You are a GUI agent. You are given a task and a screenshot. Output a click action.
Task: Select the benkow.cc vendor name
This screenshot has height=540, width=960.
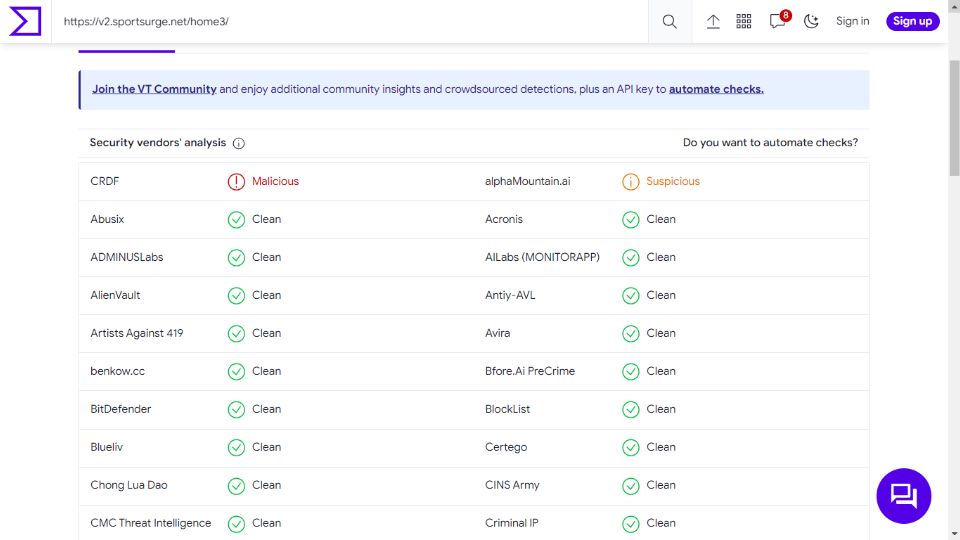coord(118,371)
